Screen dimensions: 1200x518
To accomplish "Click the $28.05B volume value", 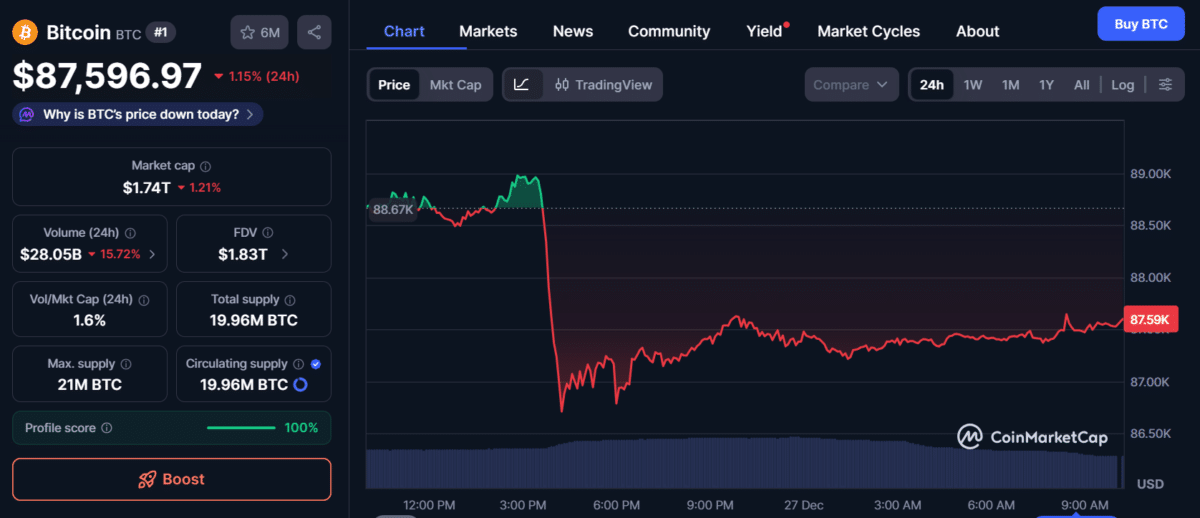I will 51,254.
